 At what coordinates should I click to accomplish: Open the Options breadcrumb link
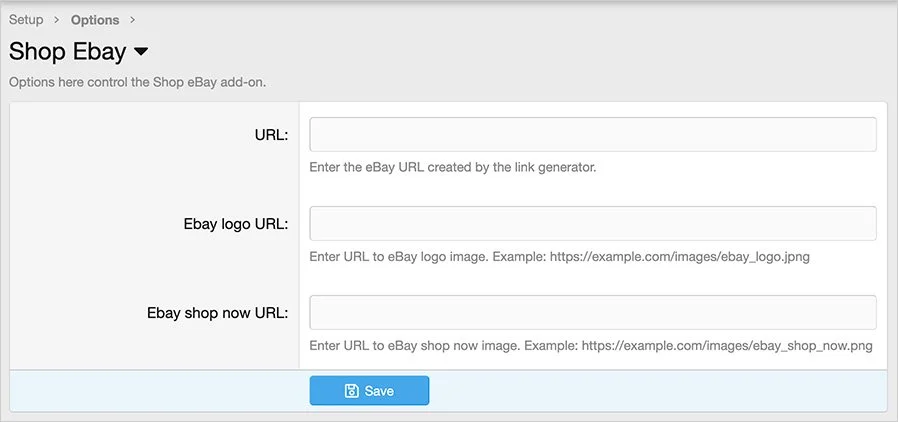pos(95,20)
